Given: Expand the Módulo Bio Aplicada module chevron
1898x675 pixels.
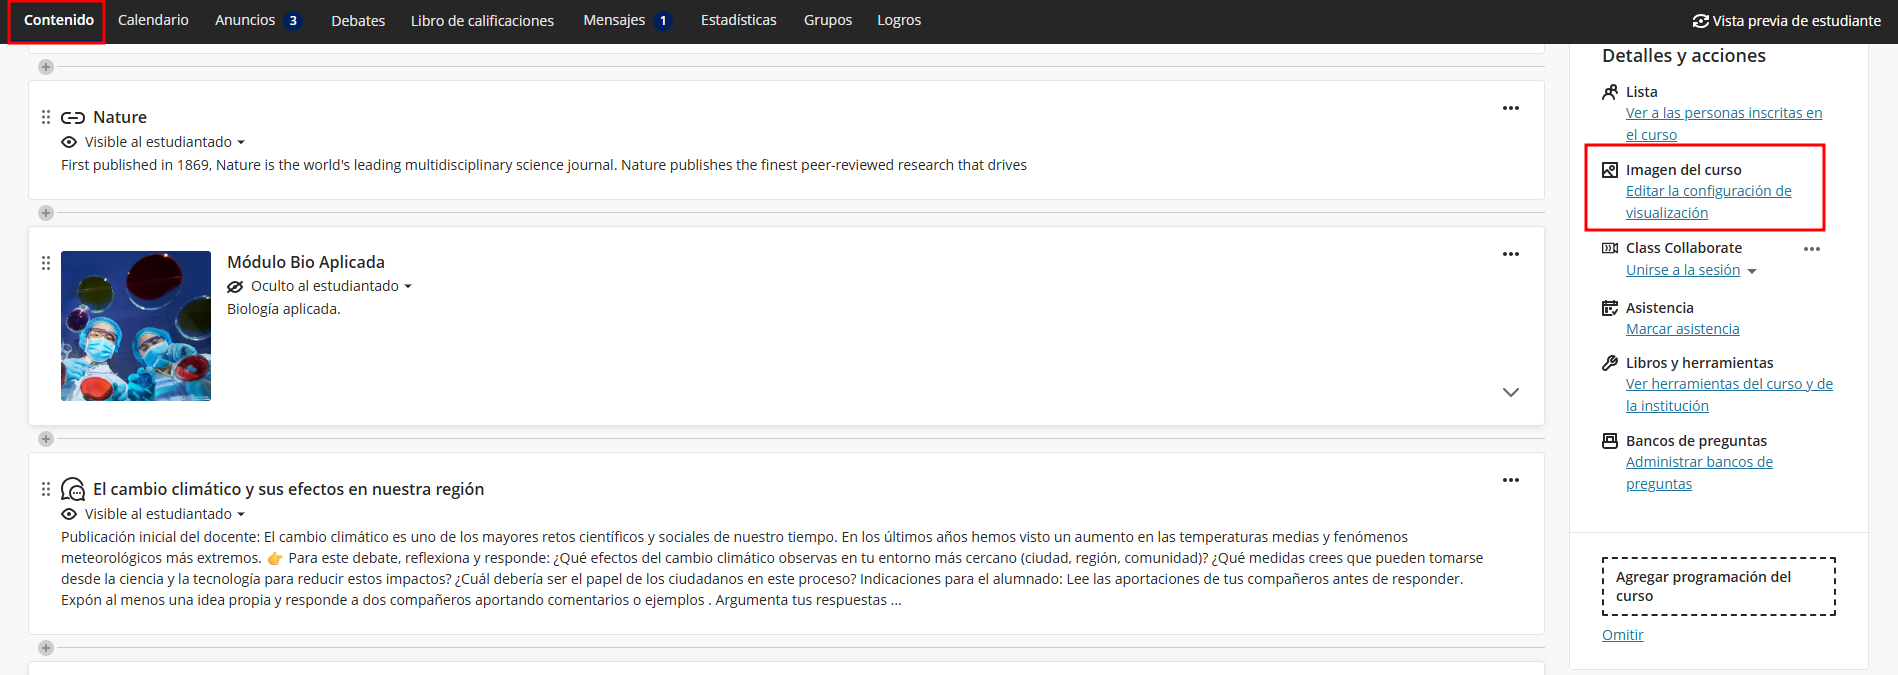Looking at the screenshot, I should (x=1510, y=392).
